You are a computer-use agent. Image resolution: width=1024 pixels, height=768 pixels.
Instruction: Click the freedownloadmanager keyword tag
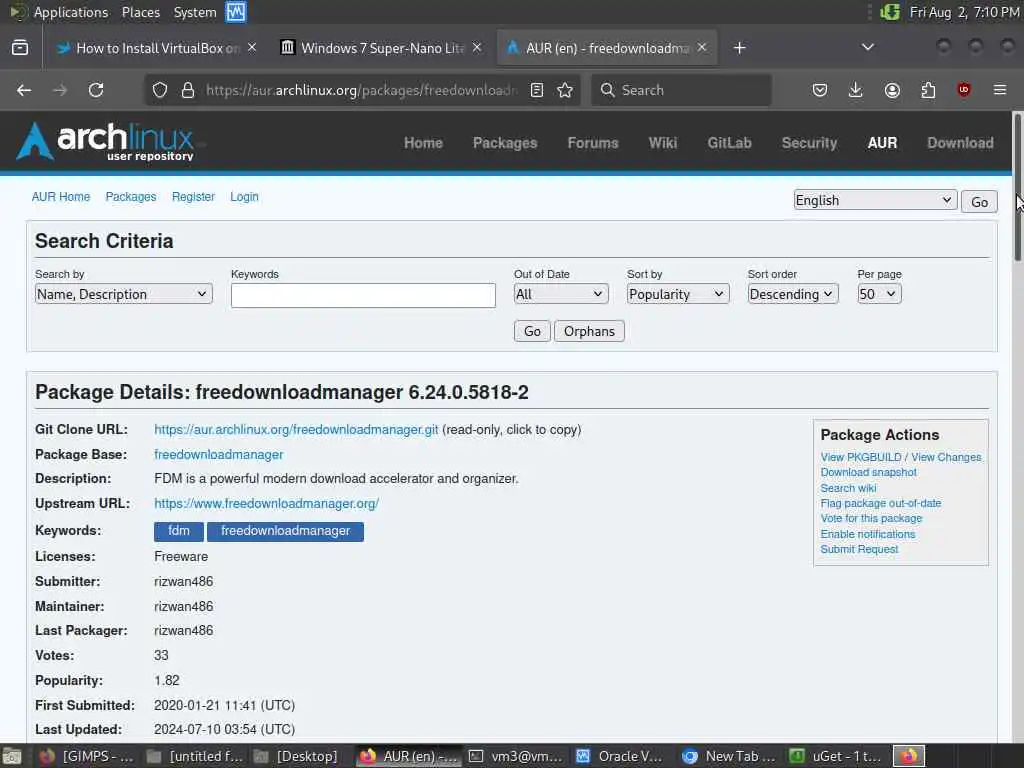(x=285, y=531)
